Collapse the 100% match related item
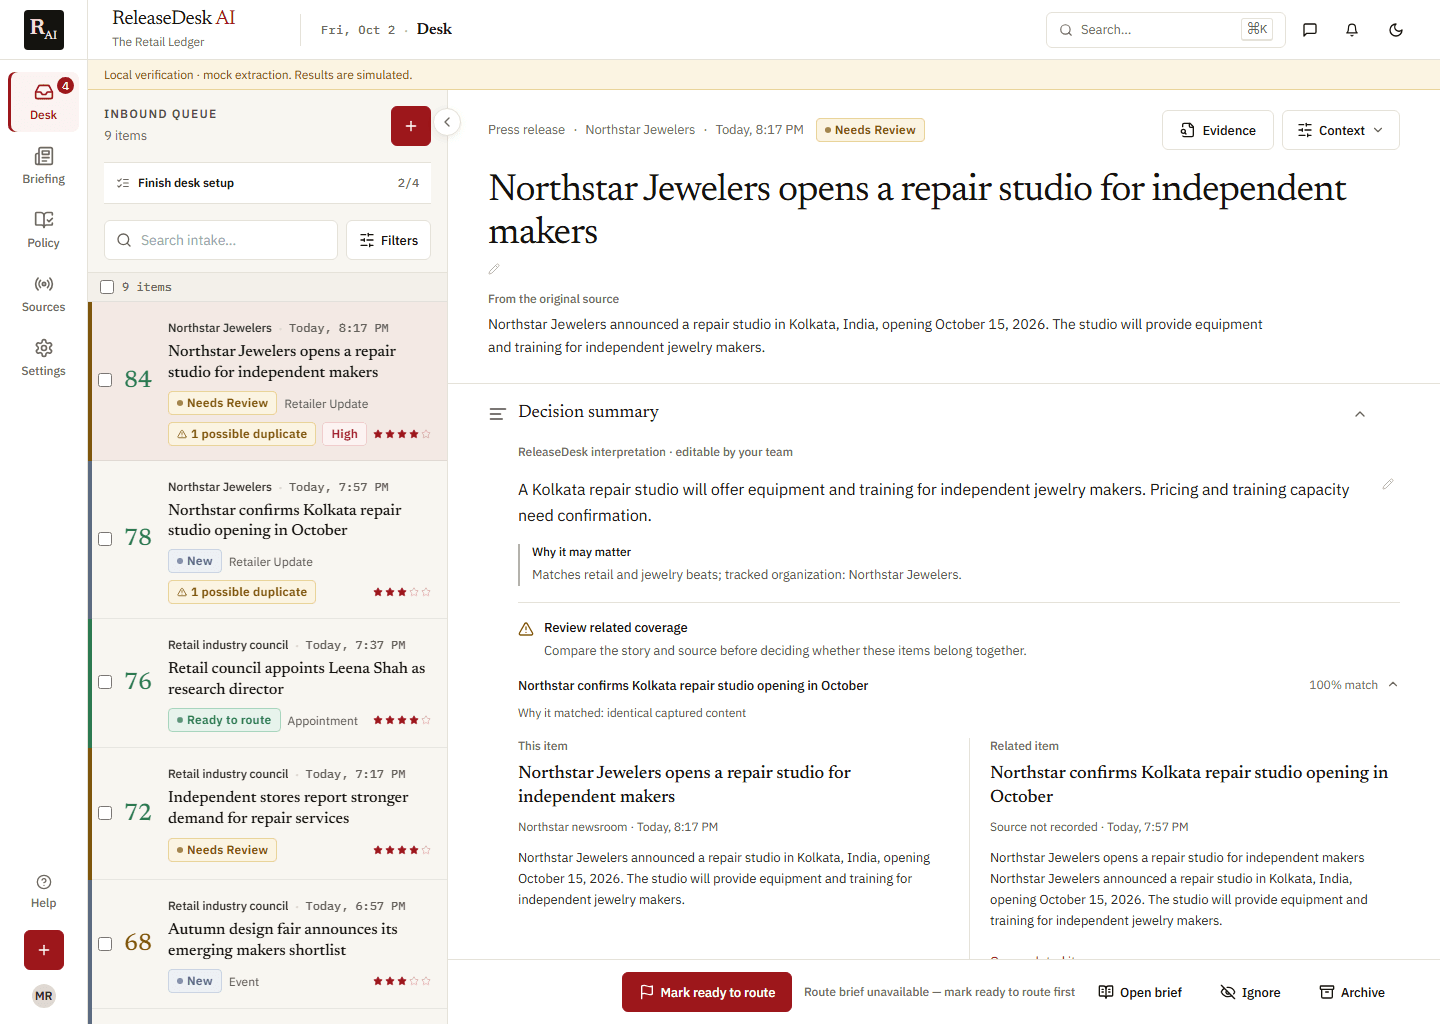This screenshot has height=1024, width=1440. click(1393, 685)
